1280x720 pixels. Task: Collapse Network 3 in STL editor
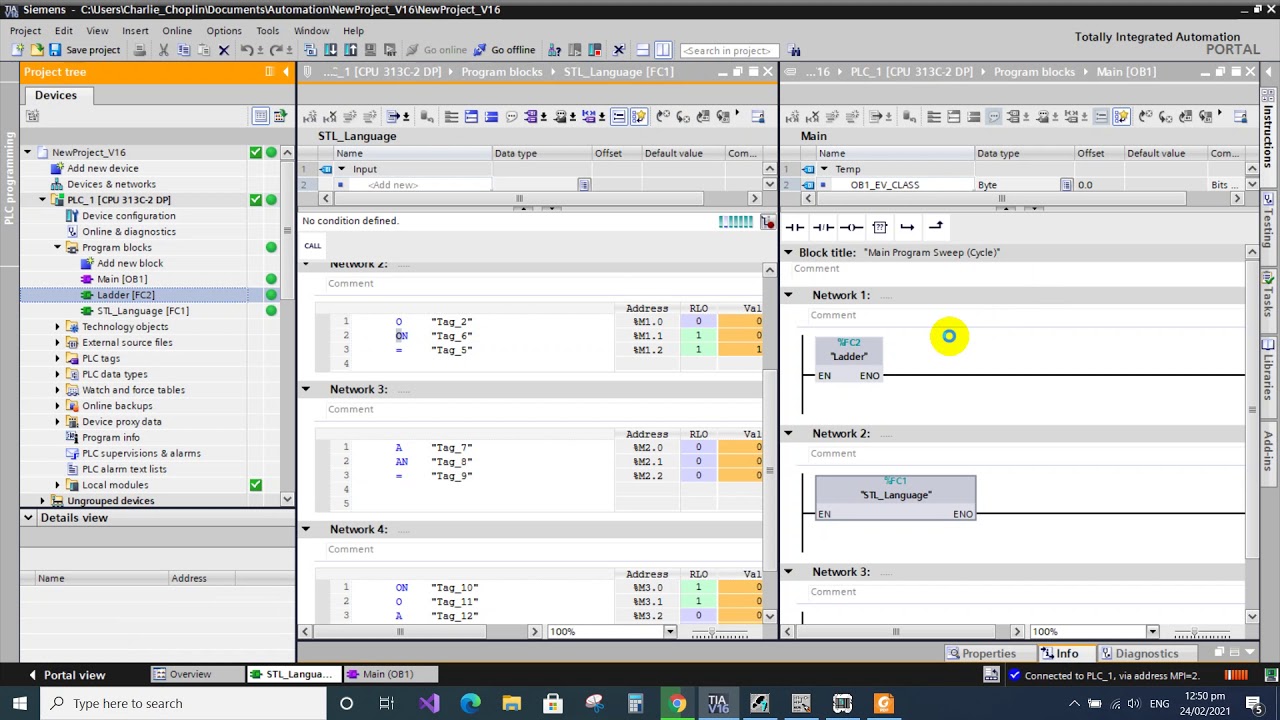click(306, 389)
